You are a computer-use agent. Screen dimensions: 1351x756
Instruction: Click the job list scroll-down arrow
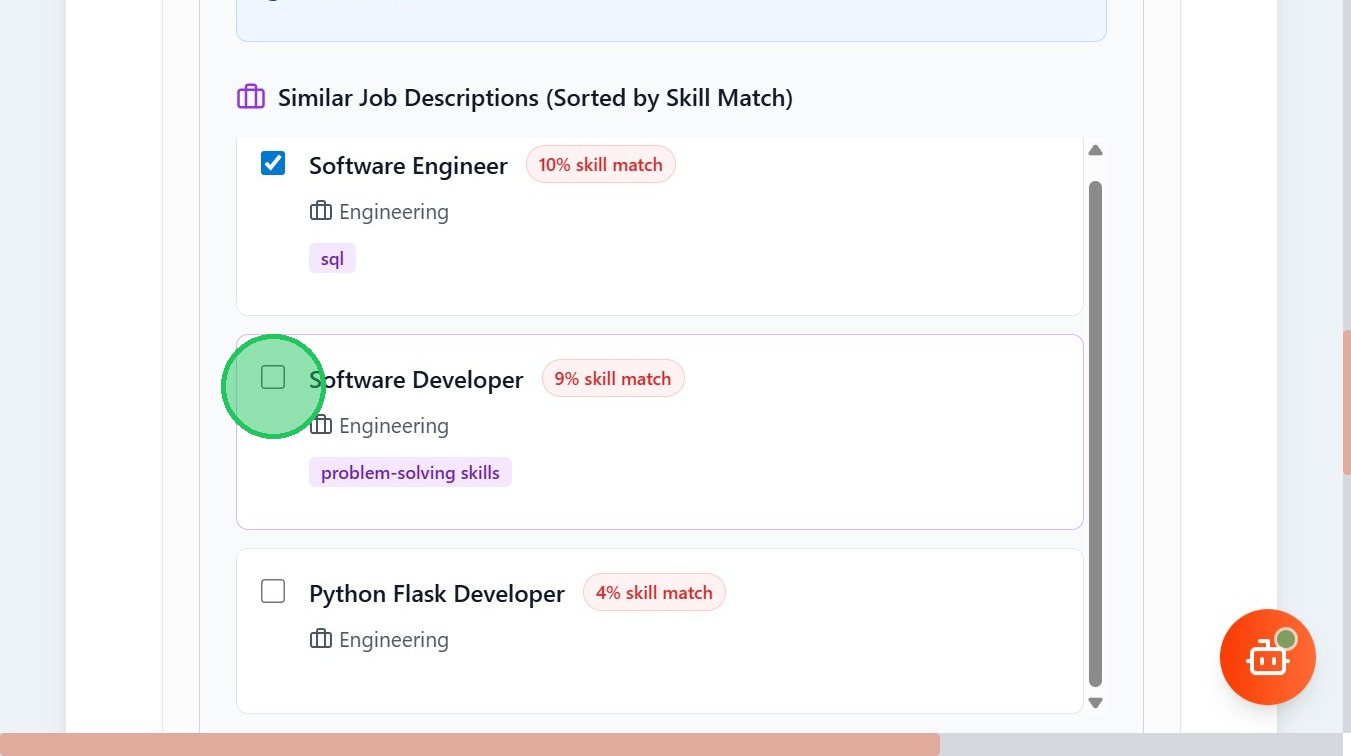[x=1095, y=702]
